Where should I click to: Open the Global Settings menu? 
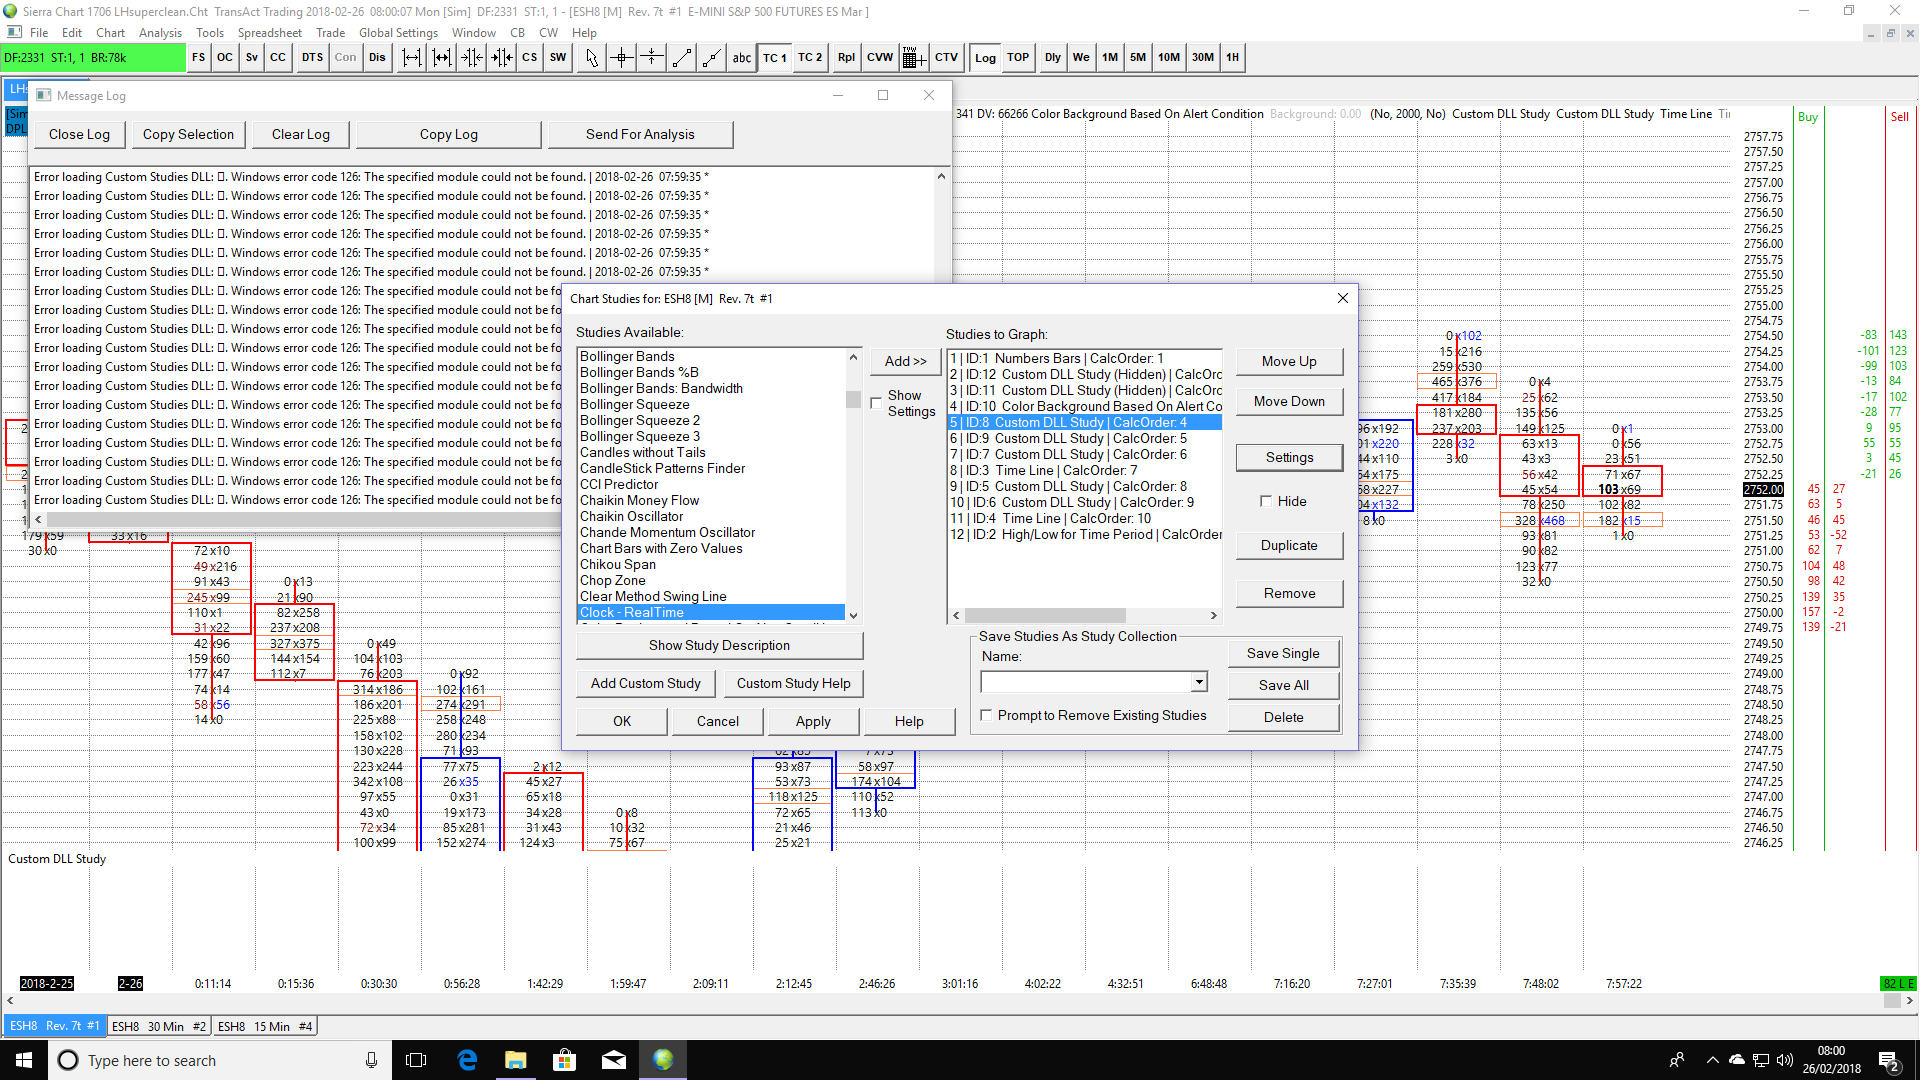398,32
